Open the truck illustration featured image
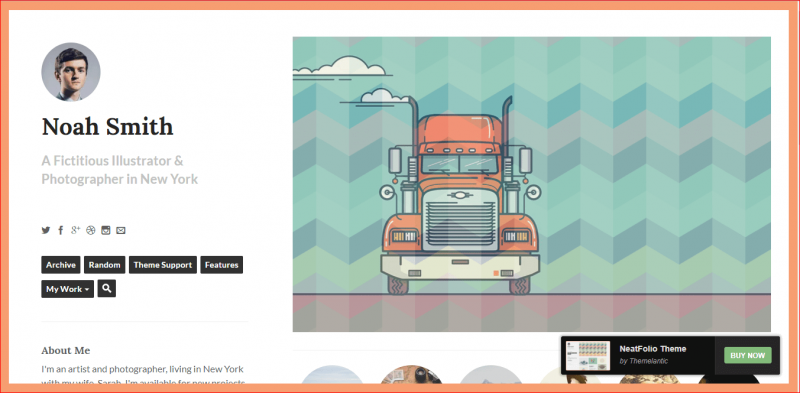This screenshot has height=393, width=800. 532,184
